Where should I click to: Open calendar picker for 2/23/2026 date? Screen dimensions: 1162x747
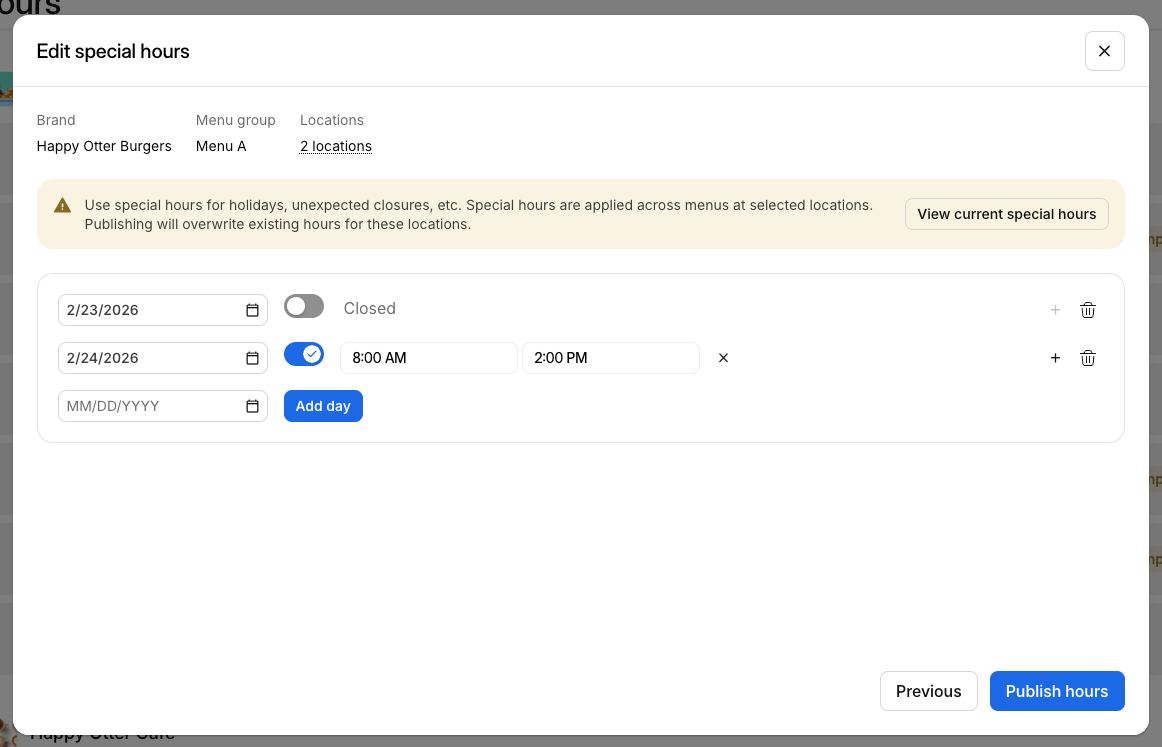(x=252, y=310)
